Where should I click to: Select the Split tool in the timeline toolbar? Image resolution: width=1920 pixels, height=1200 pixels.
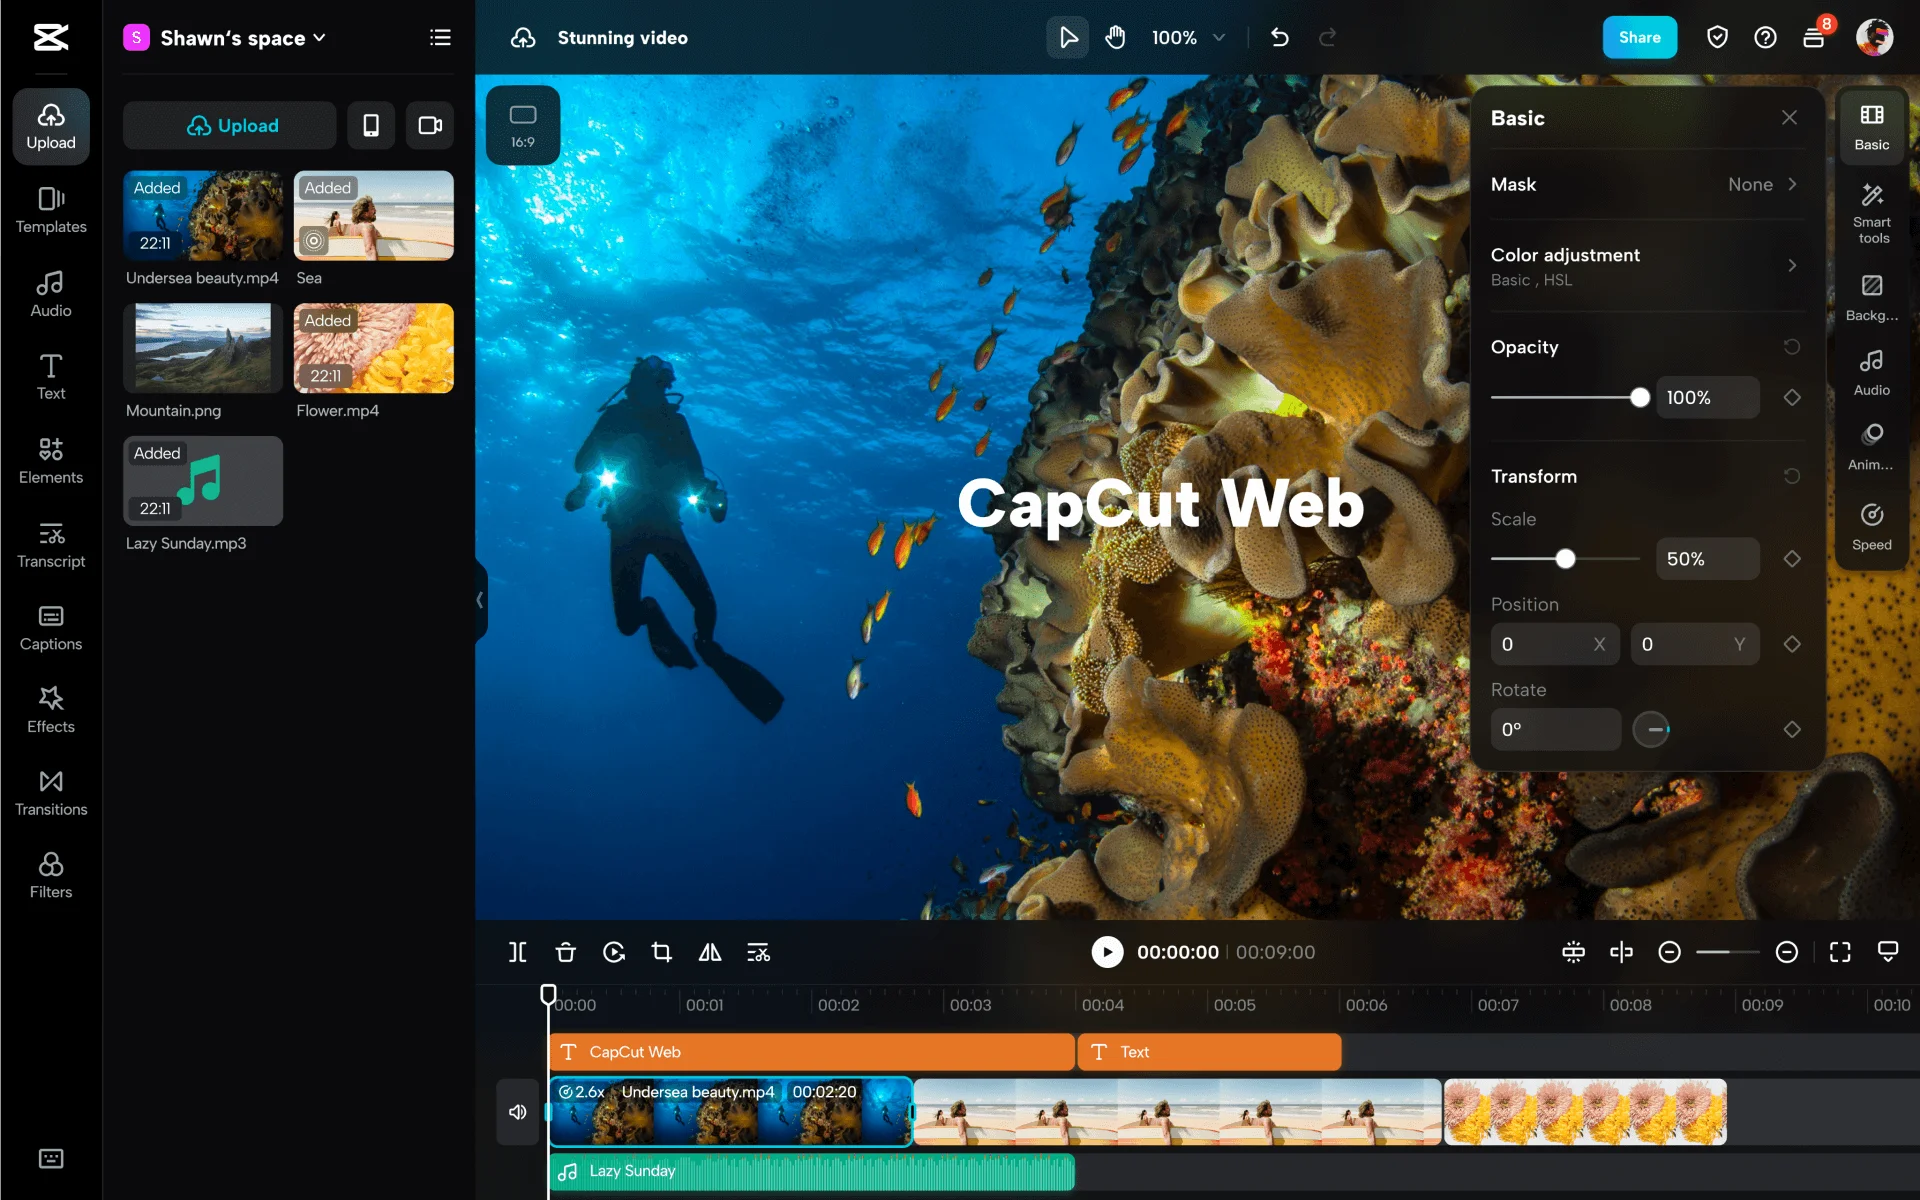pyautogui.click(x=517, y=952)
